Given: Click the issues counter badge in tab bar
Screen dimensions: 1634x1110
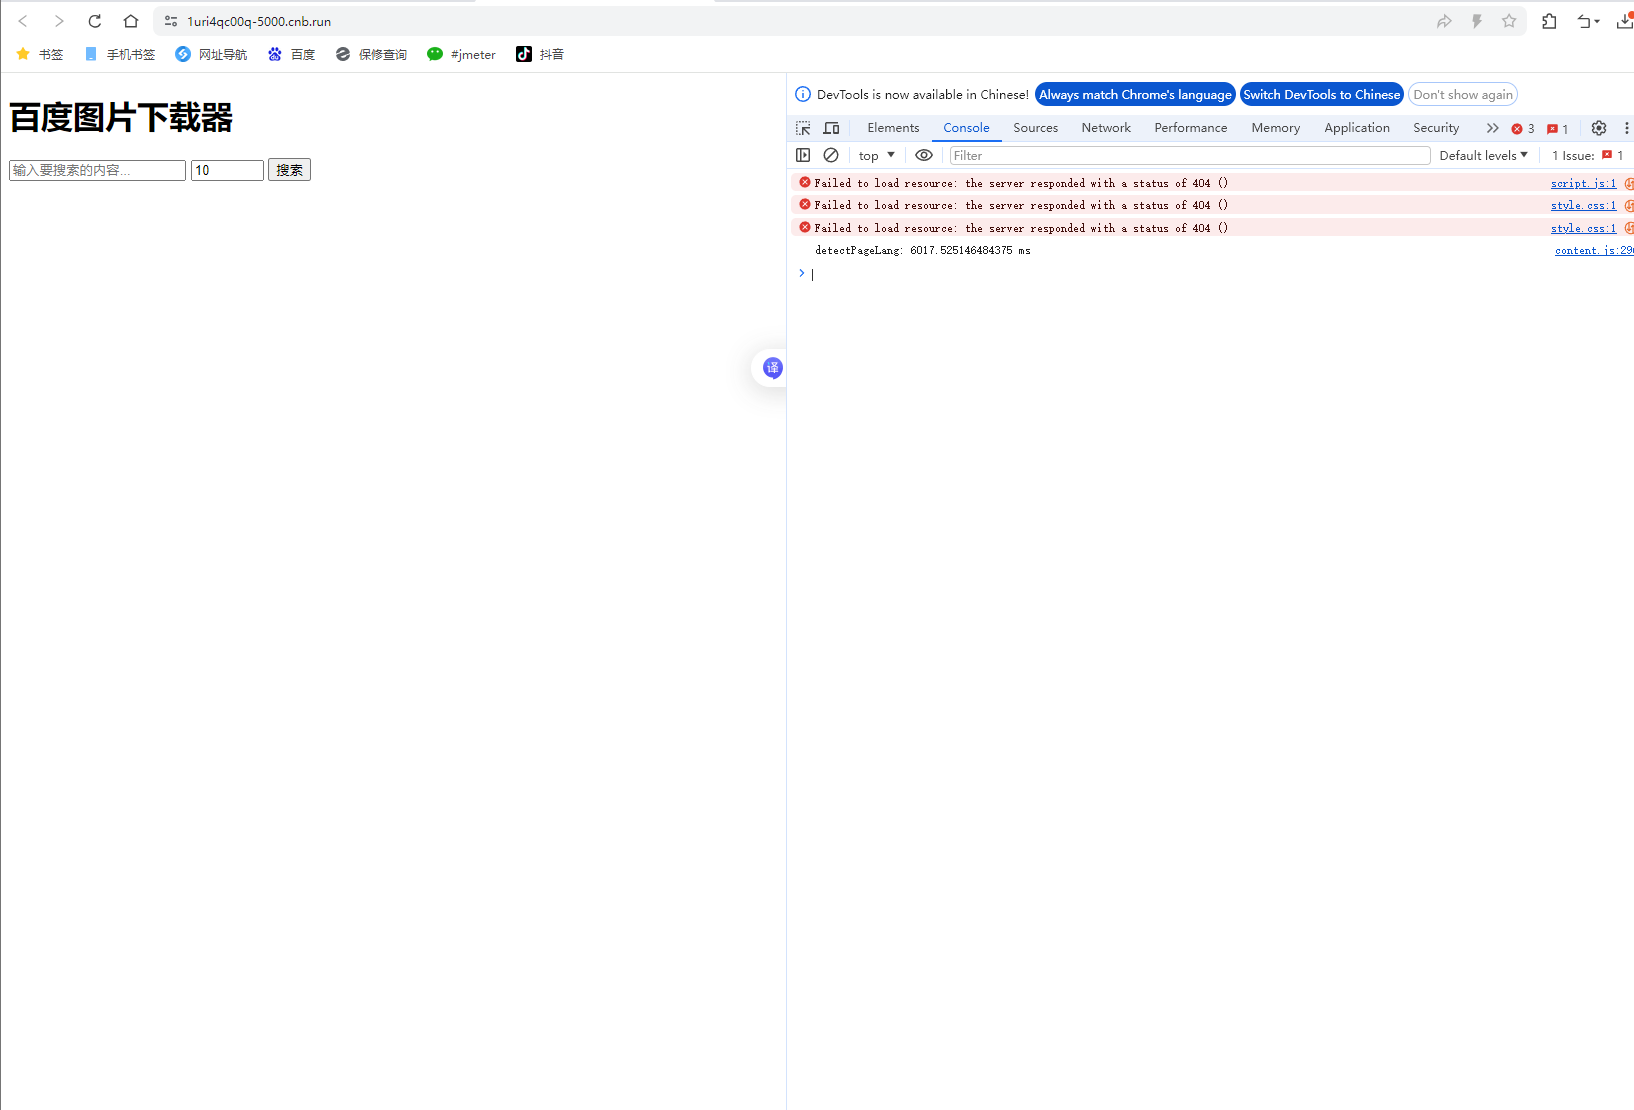Looking at the screenshot, I should point(1557,129).
